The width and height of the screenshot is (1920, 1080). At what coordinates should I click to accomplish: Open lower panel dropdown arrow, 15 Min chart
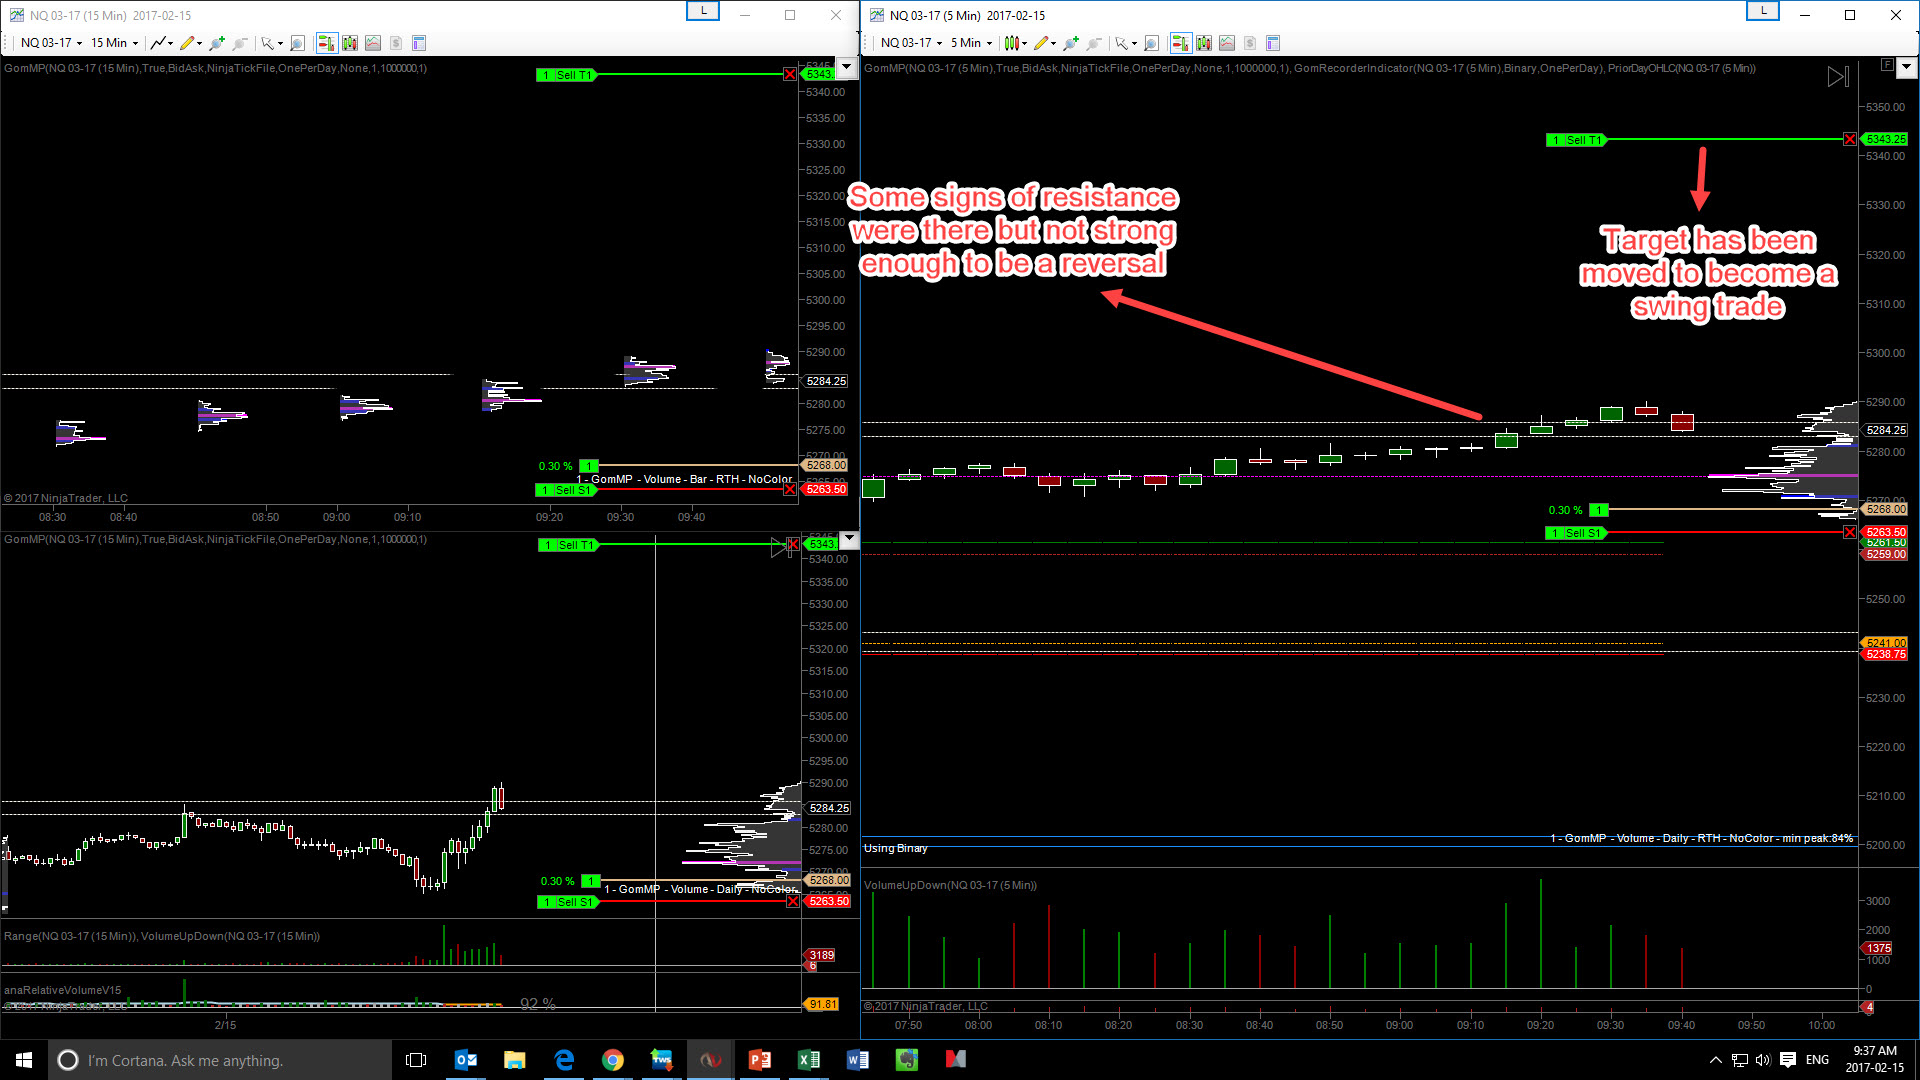849,539
